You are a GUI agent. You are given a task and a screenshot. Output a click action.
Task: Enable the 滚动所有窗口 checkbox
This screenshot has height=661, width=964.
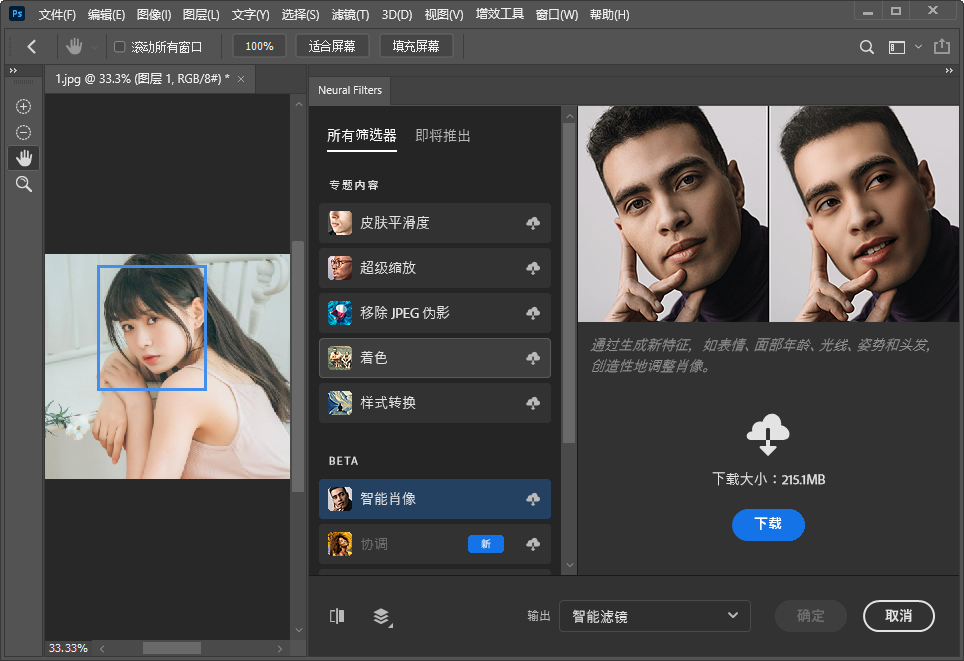pyautogui.click(x=120, y=47)
